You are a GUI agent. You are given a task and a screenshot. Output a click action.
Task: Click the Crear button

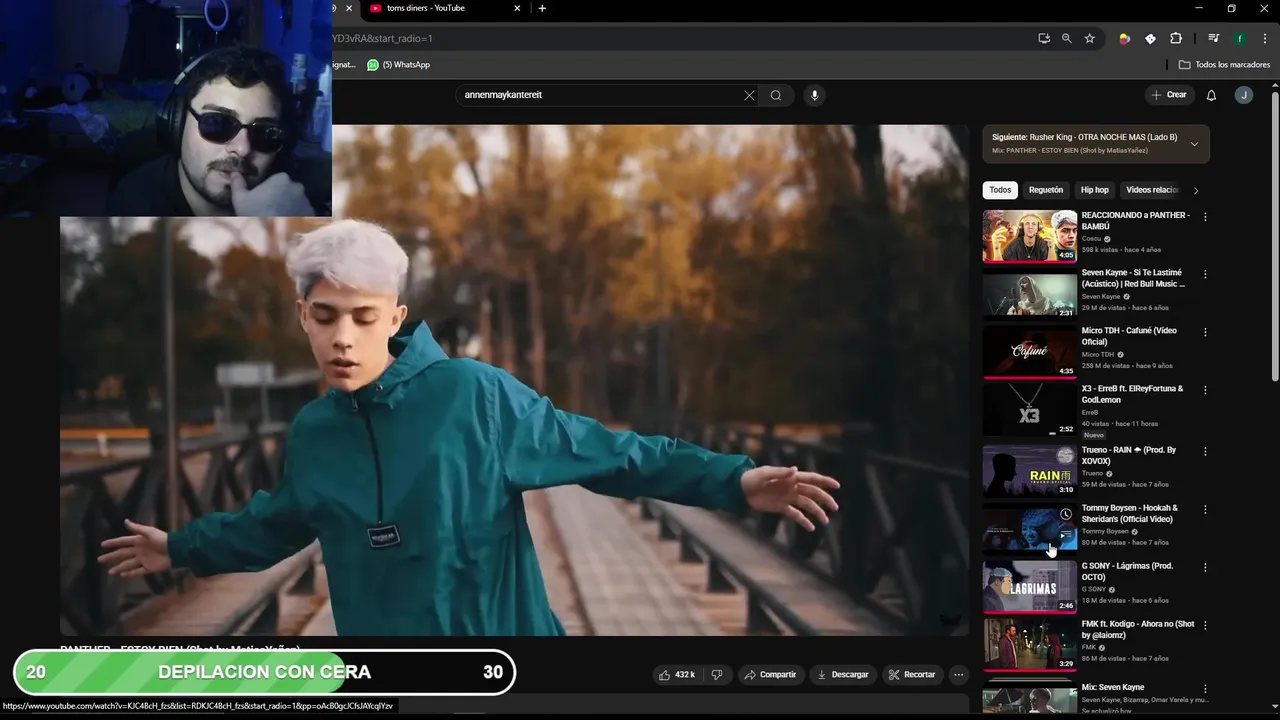coord(1169,95)
